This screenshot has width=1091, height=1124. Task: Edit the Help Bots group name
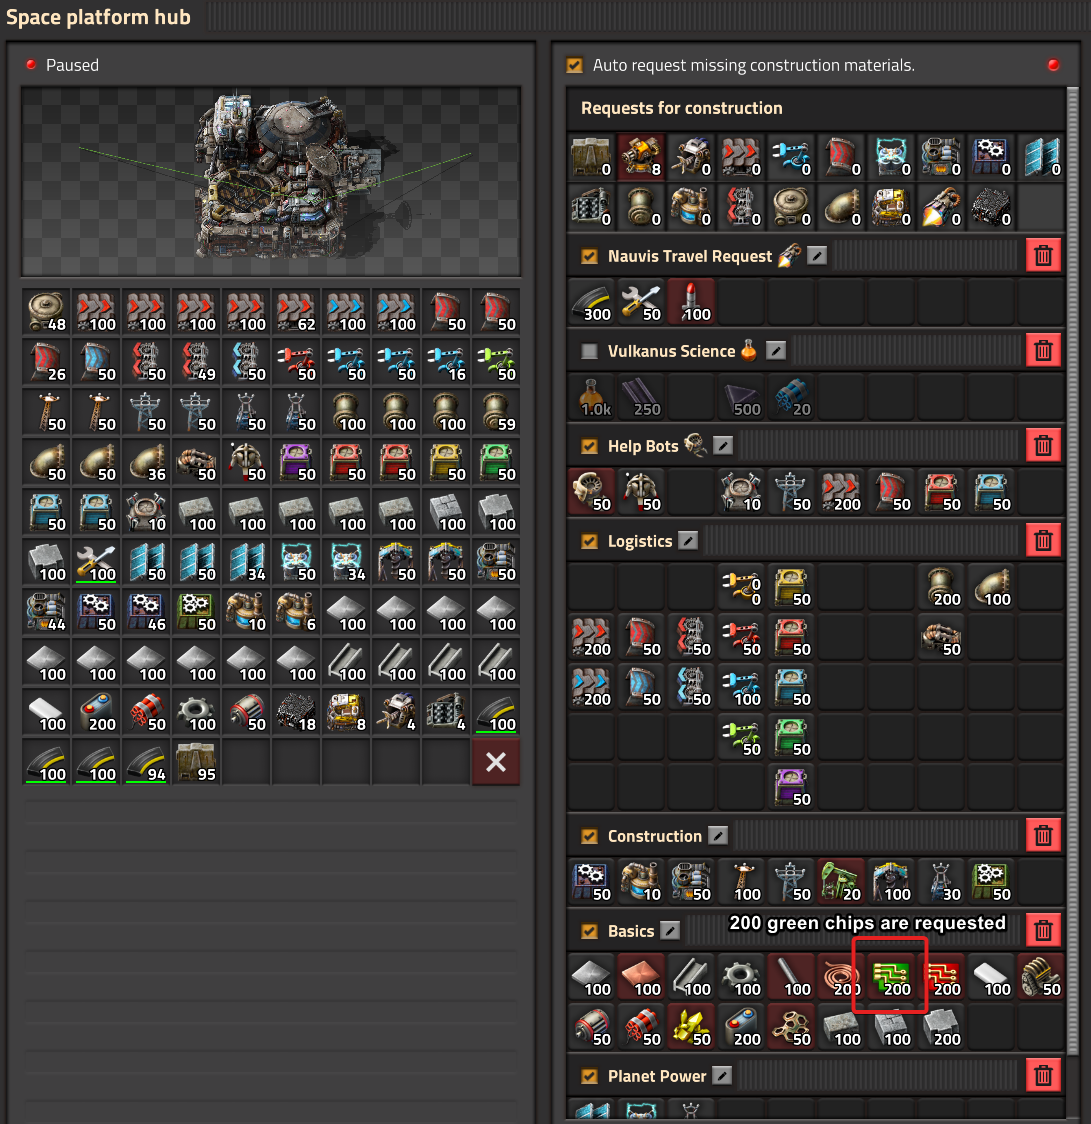(x=723, y=446)
